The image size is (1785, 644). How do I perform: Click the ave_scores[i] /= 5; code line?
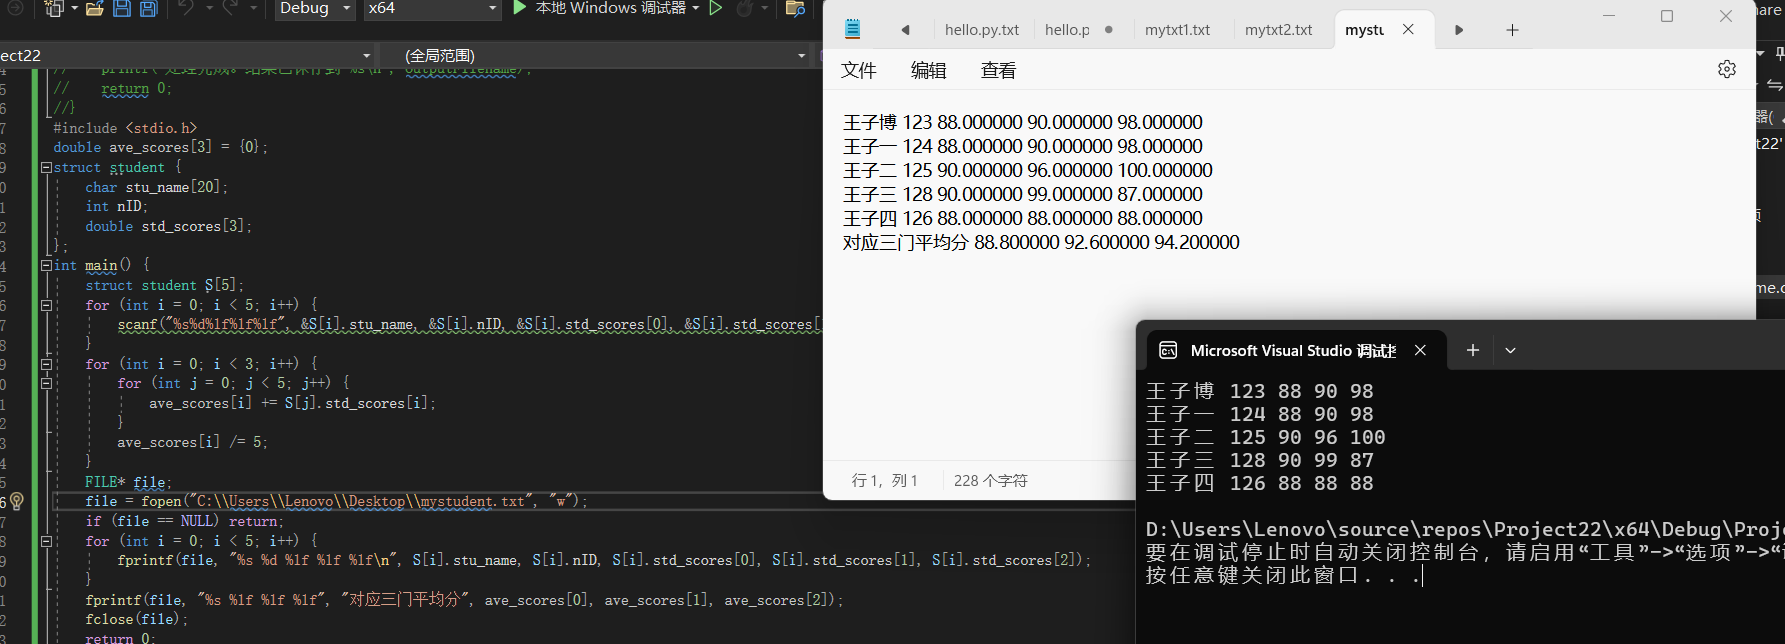[192, 442]
